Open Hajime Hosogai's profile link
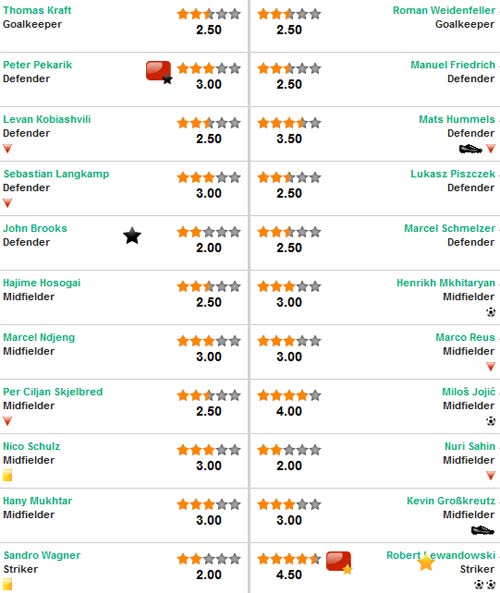This screenshot has width=500, height=593. pyautogui.click(x=42, y=283)
